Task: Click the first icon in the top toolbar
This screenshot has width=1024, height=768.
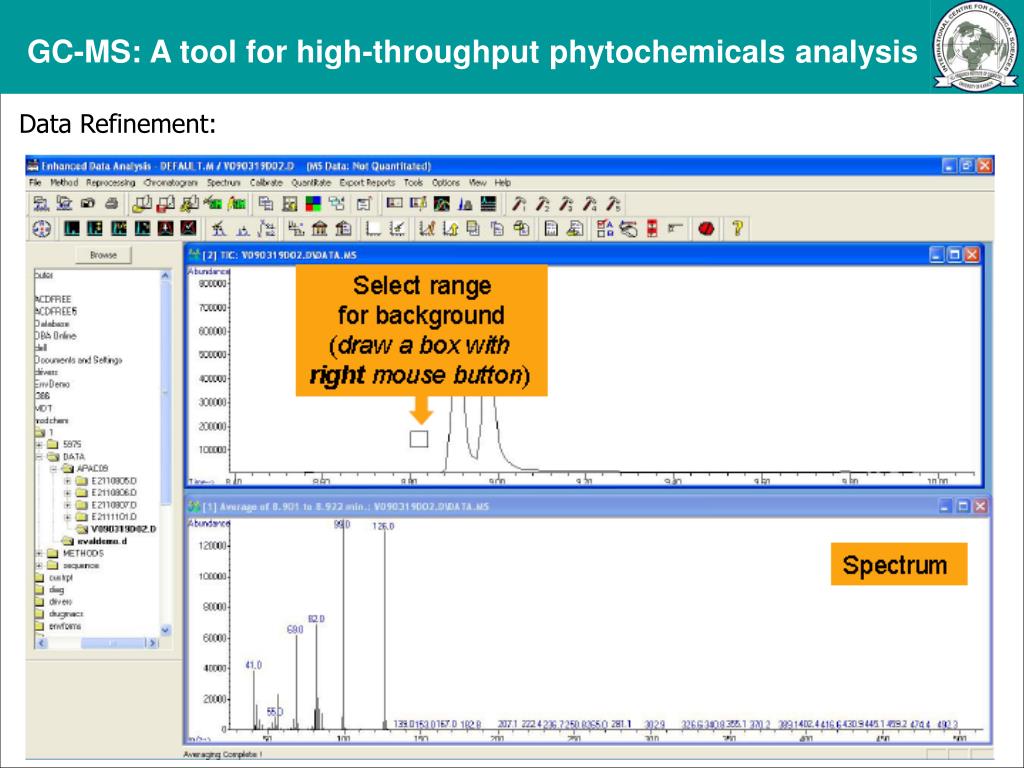Action: pos(40,204)
